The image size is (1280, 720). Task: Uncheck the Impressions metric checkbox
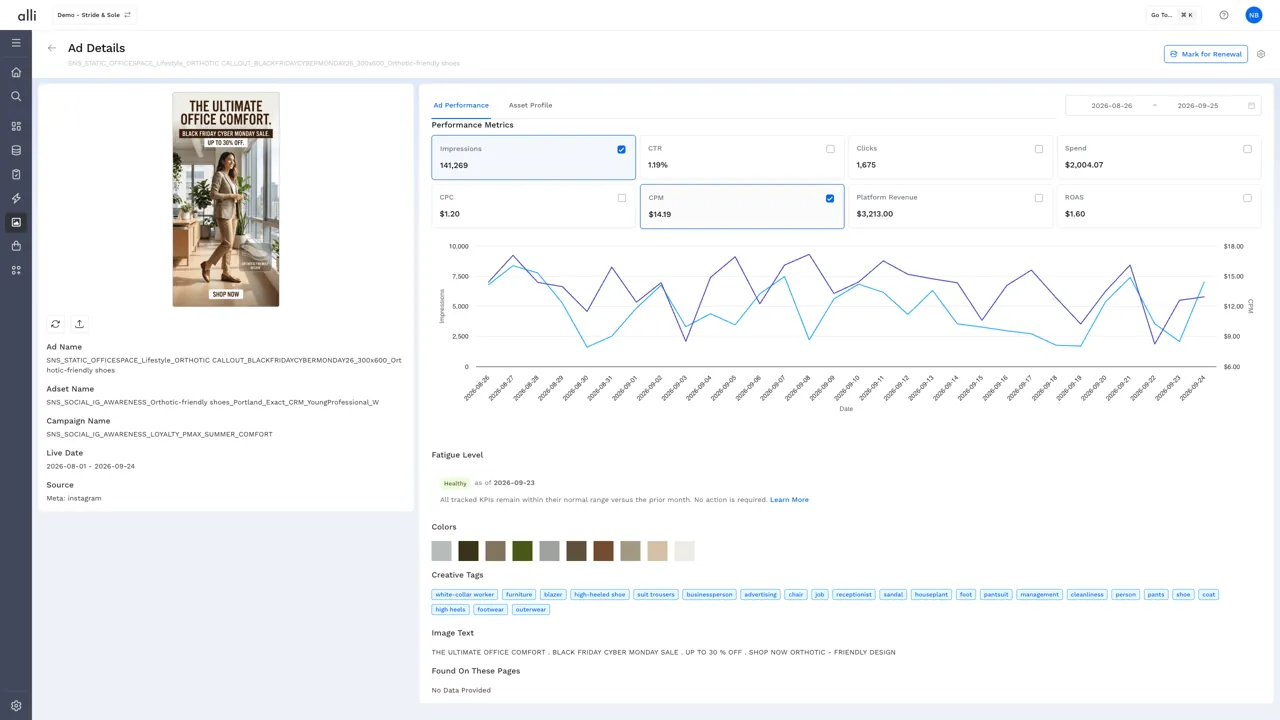(x=621, y=149)
